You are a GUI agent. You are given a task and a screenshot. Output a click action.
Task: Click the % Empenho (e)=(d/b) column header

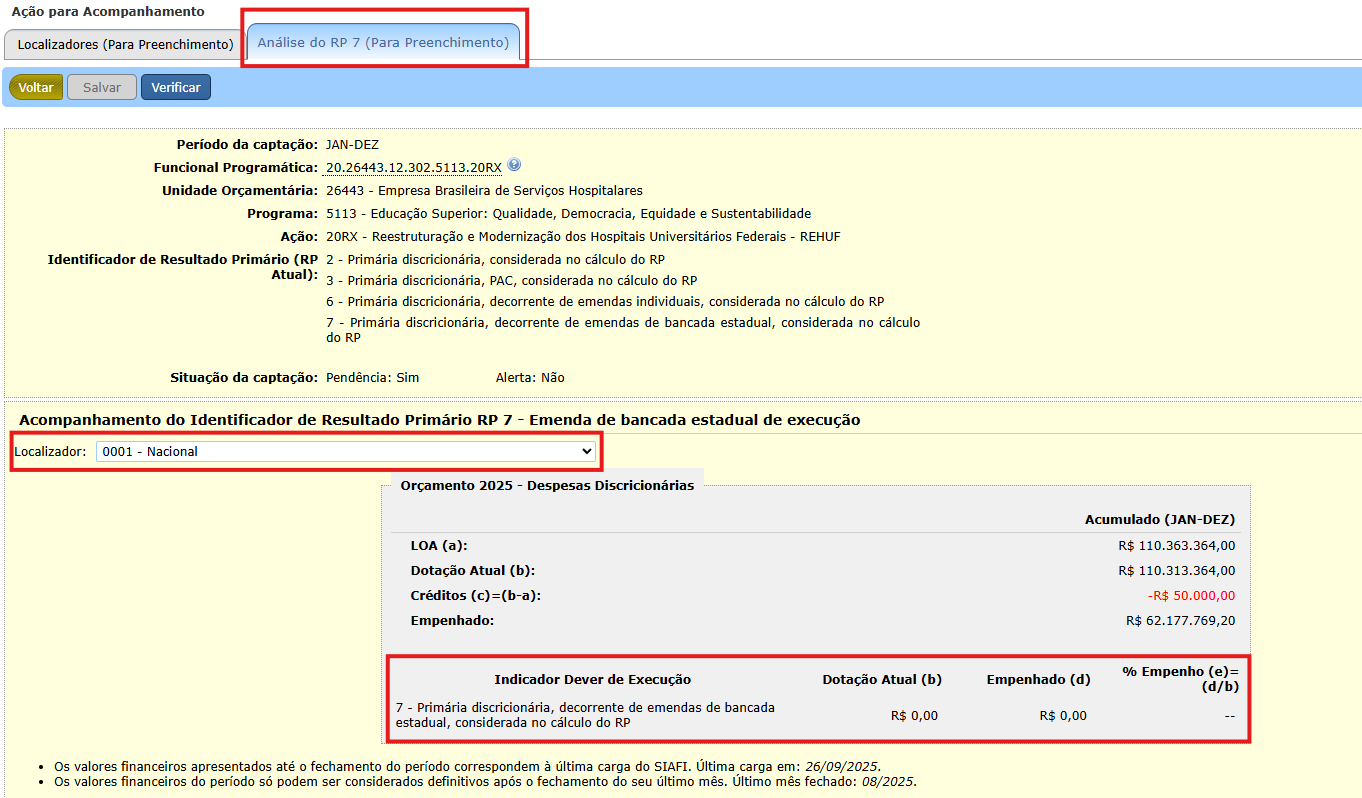coord(1180,679)
